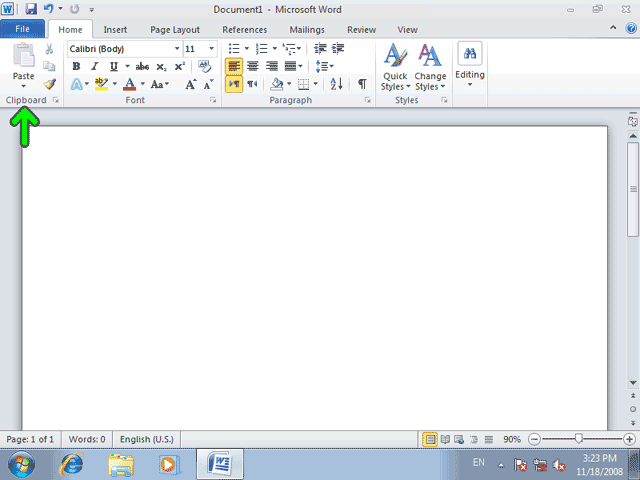Open the Change Styles menu
This screenshot has width=640, height=480.
(430, 67)
